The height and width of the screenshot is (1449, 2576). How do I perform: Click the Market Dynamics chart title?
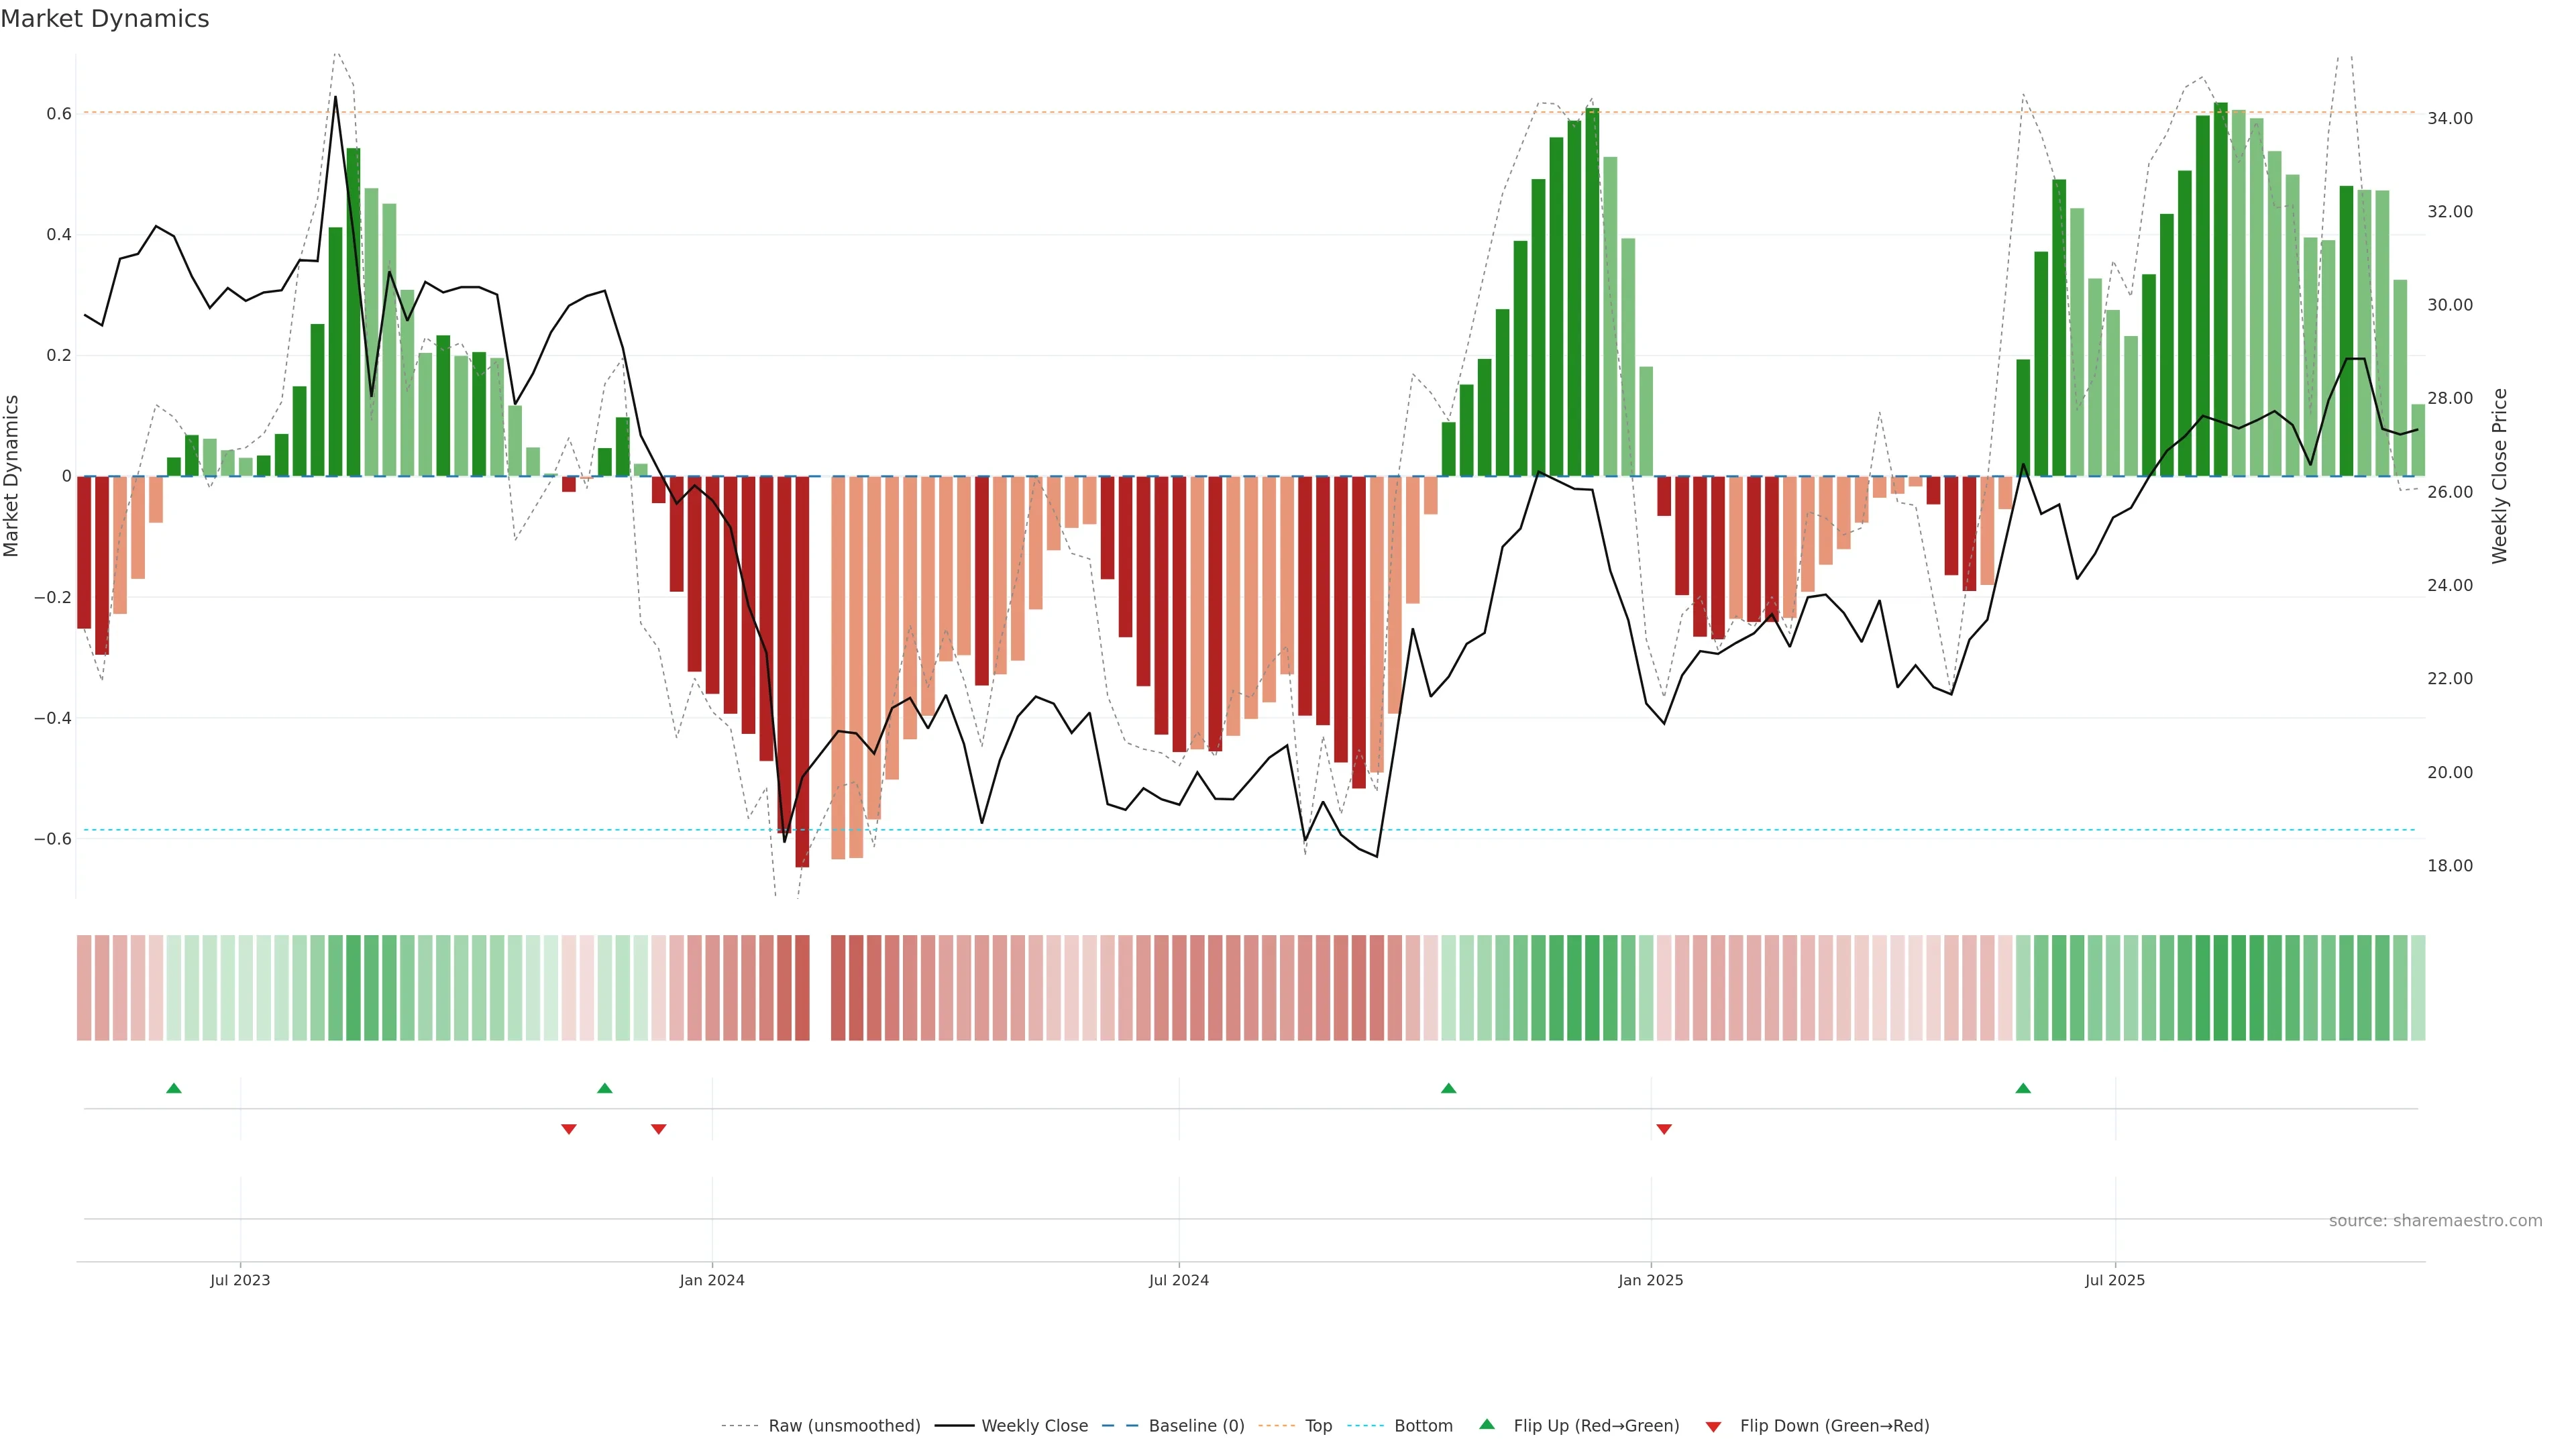105,19
